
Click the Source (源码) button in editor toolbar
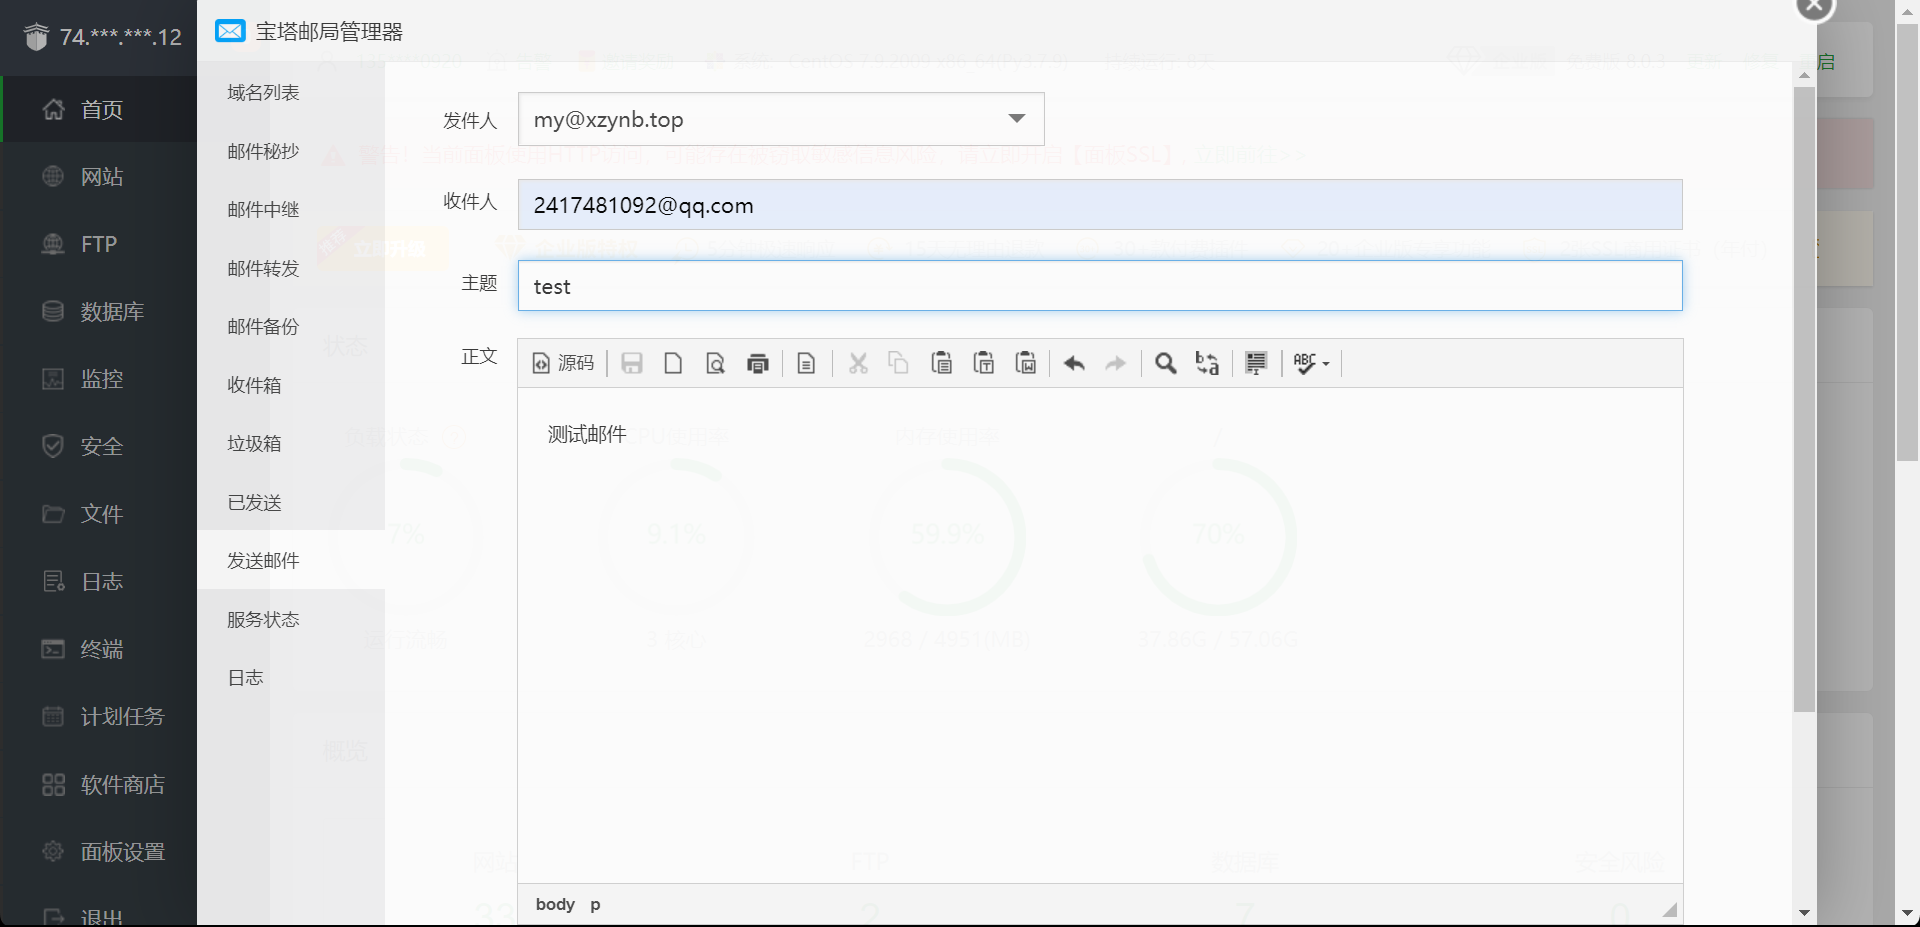click(x=563, y=363)
